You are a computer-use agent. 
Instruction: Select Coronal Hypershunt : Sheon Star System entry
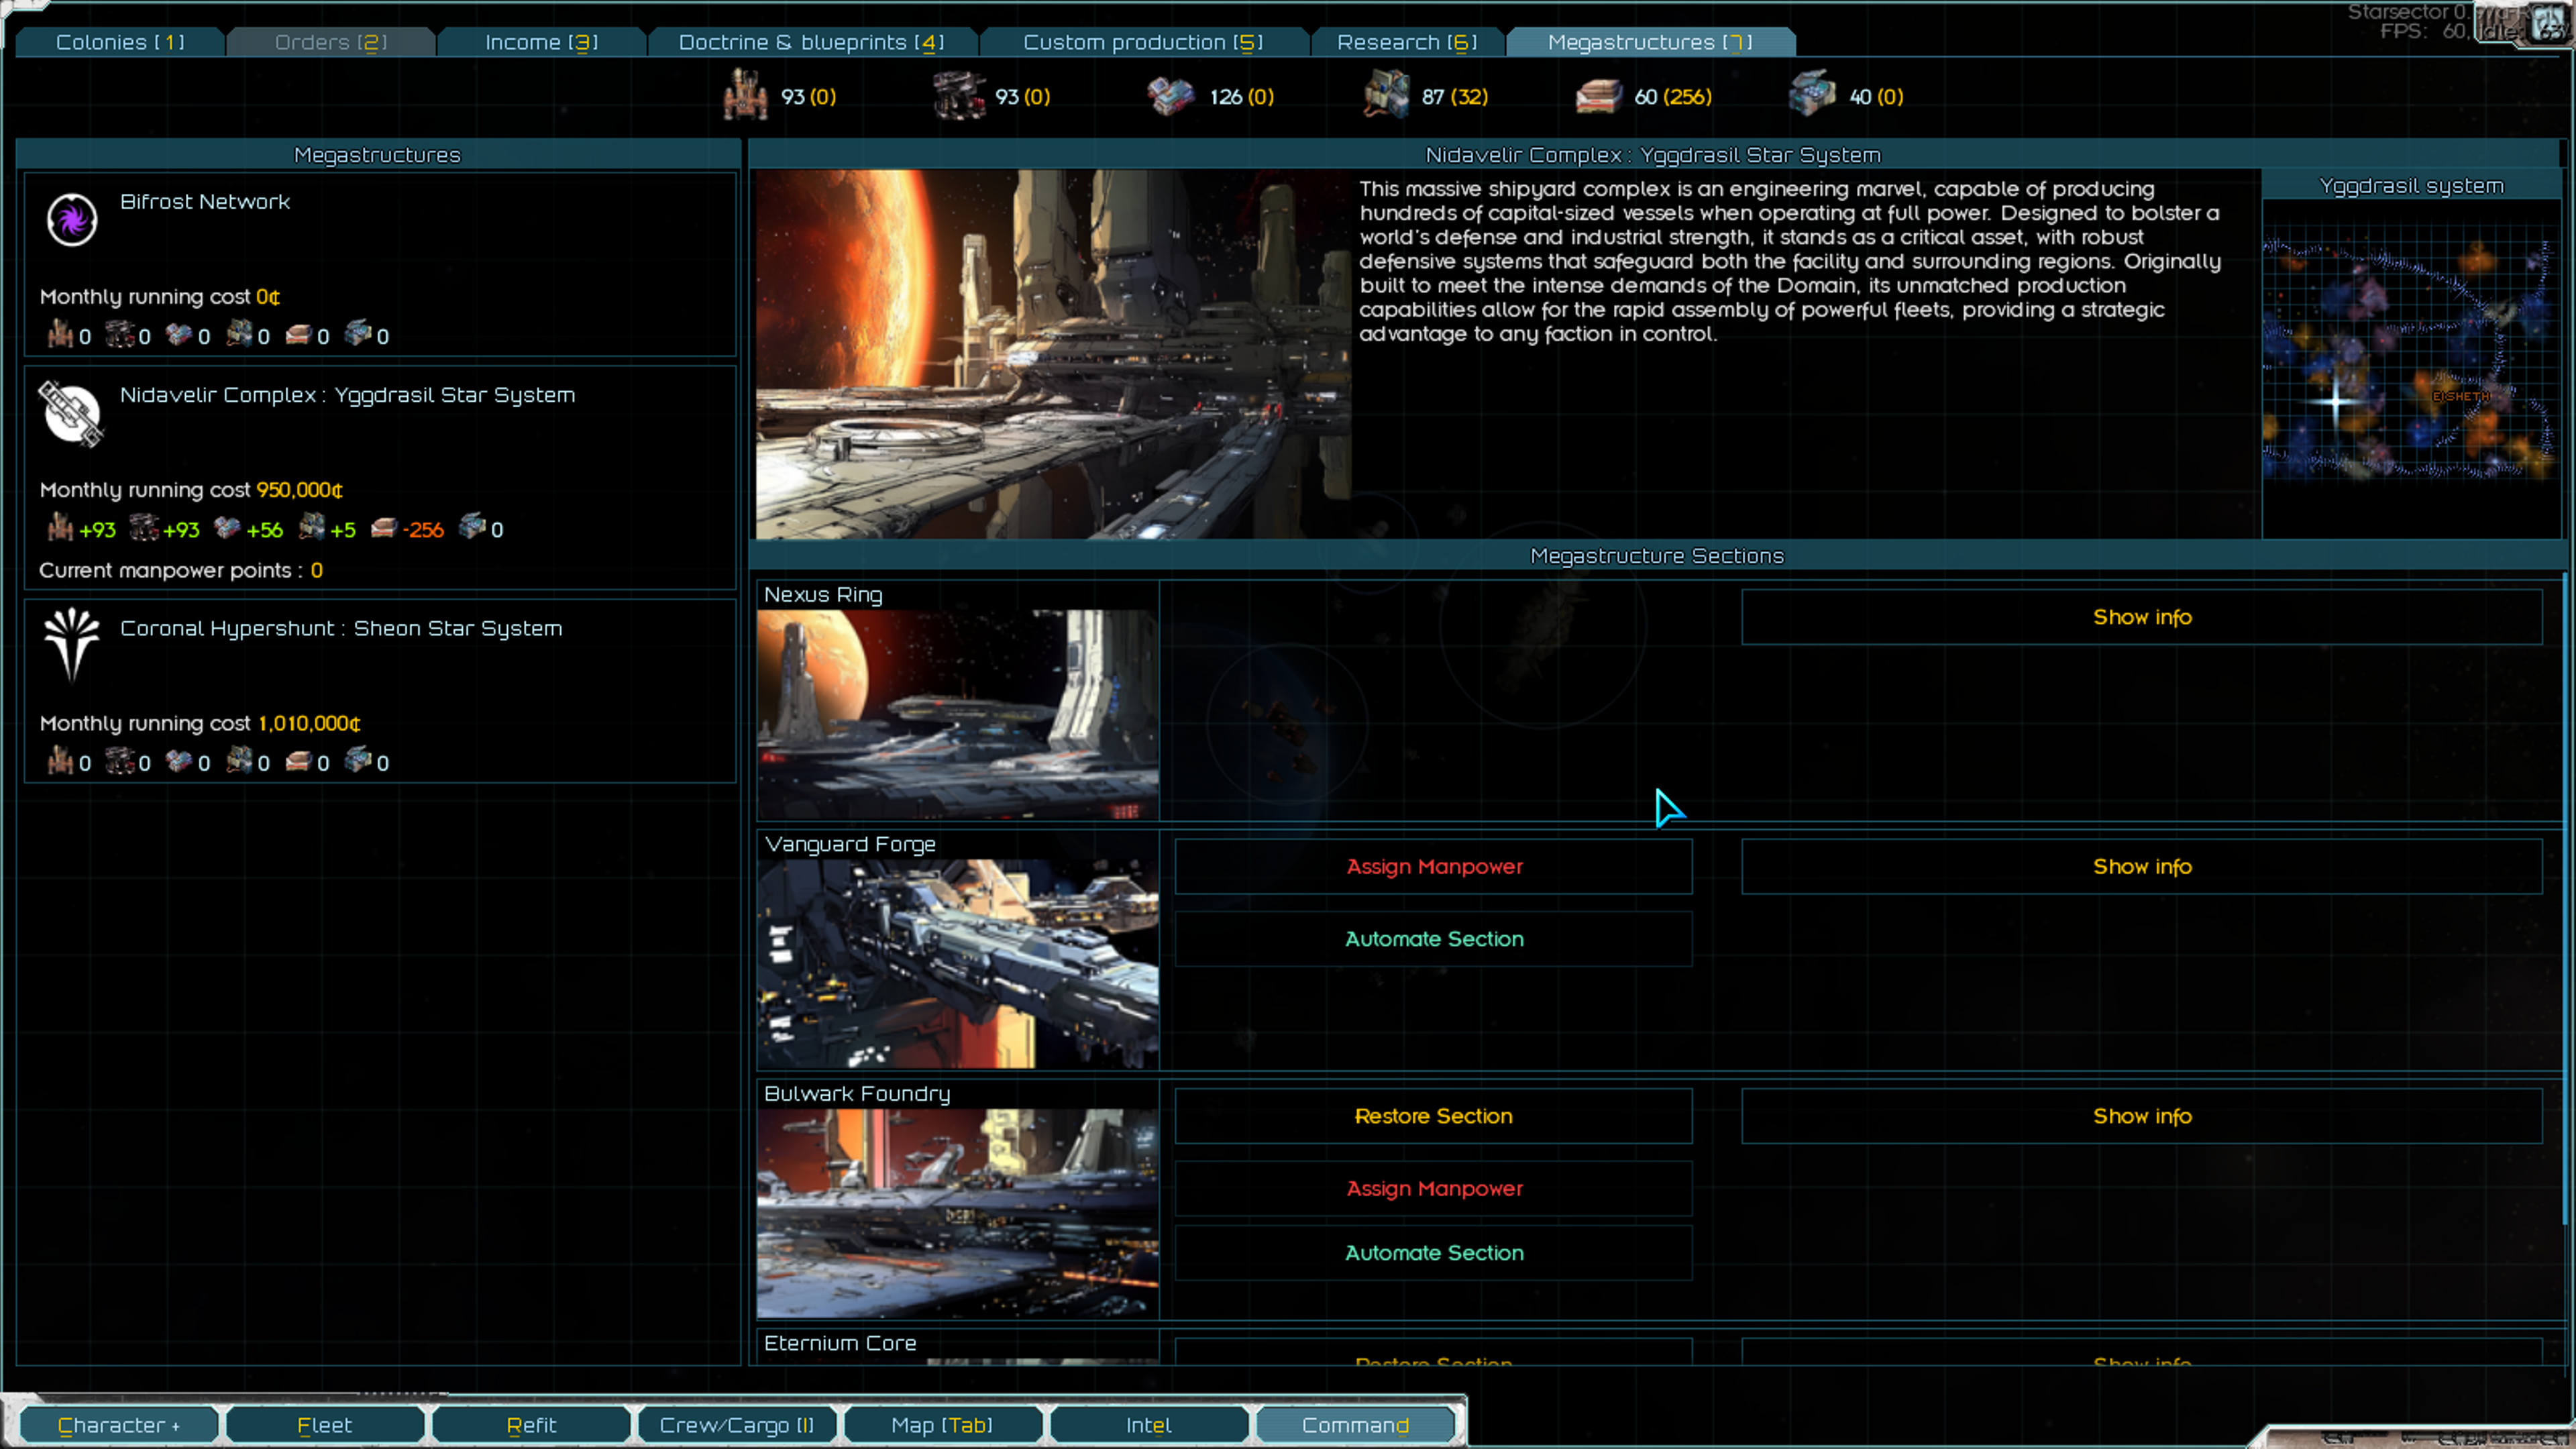coord(380,691)
